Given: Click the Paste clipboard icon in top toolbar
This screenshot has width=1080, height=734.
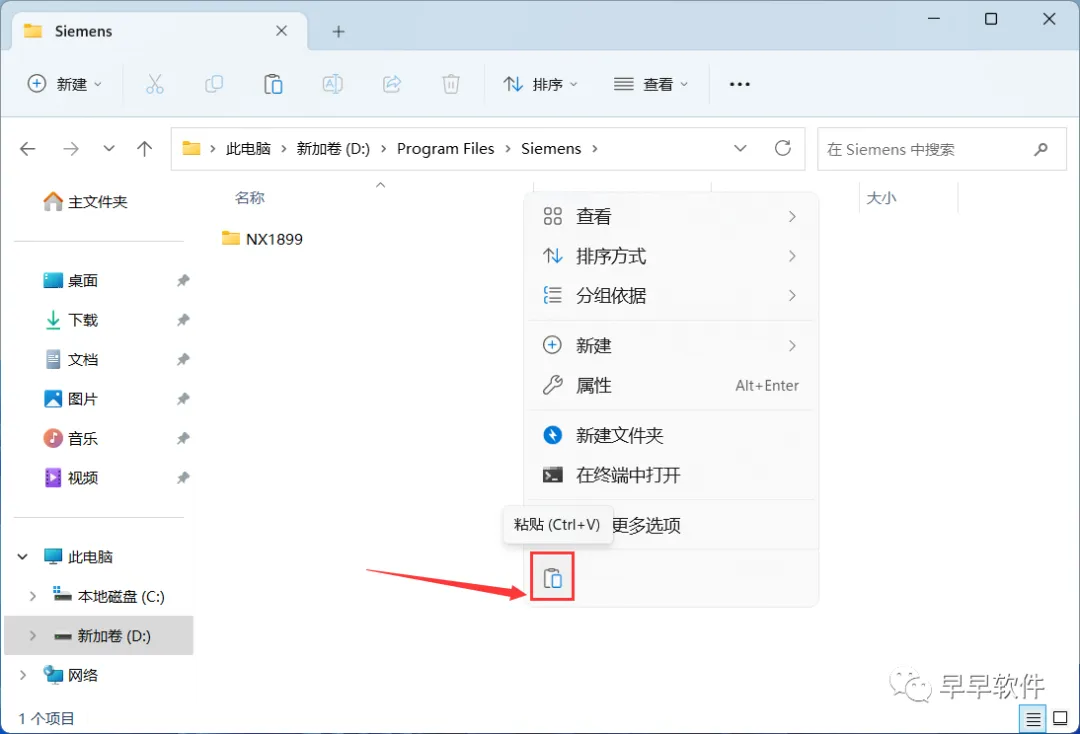Looking at the screenshot, I should click(273, 84).
